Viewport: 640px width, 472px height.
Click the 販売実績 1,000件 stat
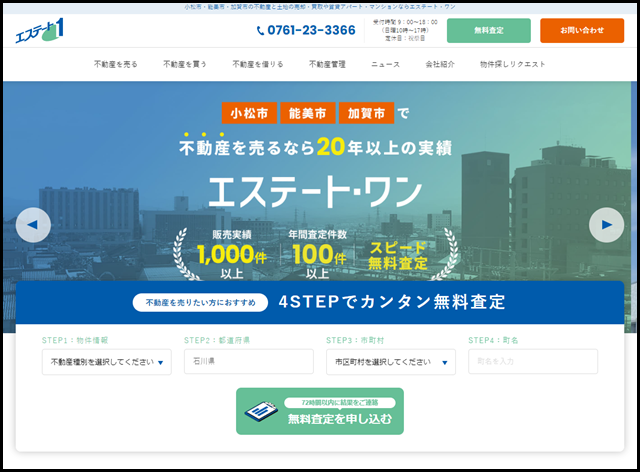[232, 254]
